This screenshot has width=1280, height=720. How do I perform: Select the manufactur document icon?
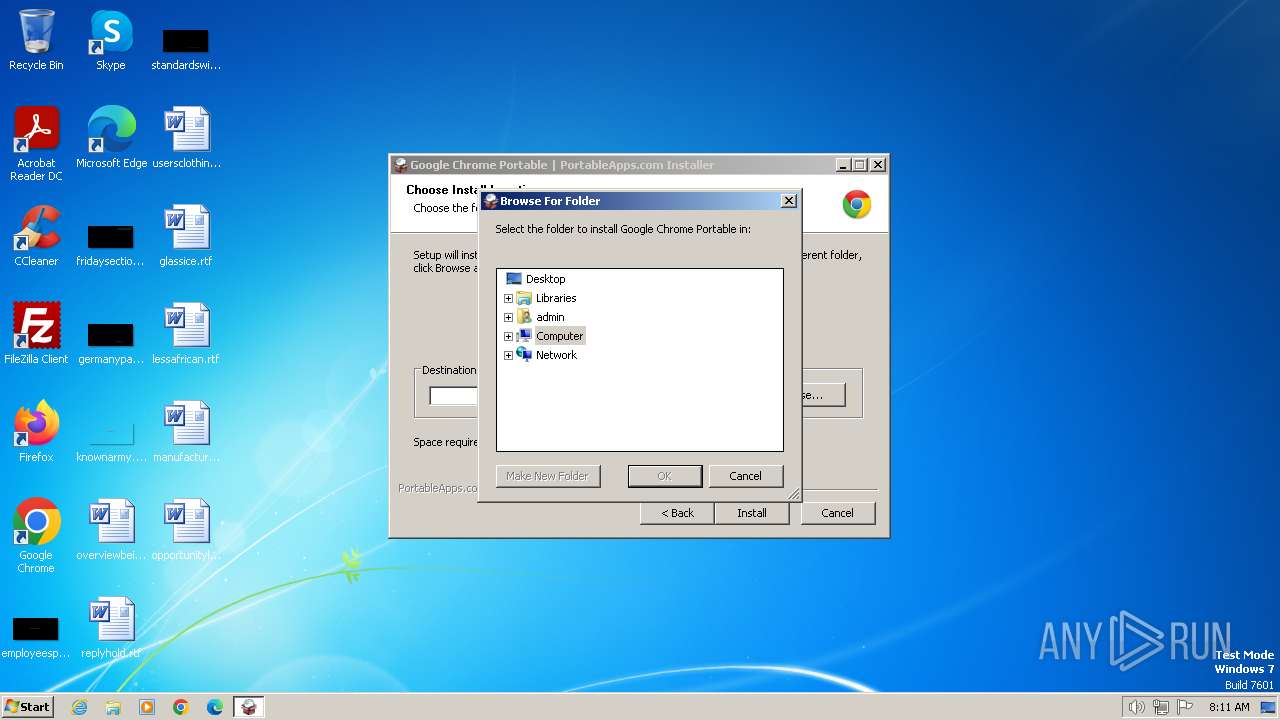(187, 432)
